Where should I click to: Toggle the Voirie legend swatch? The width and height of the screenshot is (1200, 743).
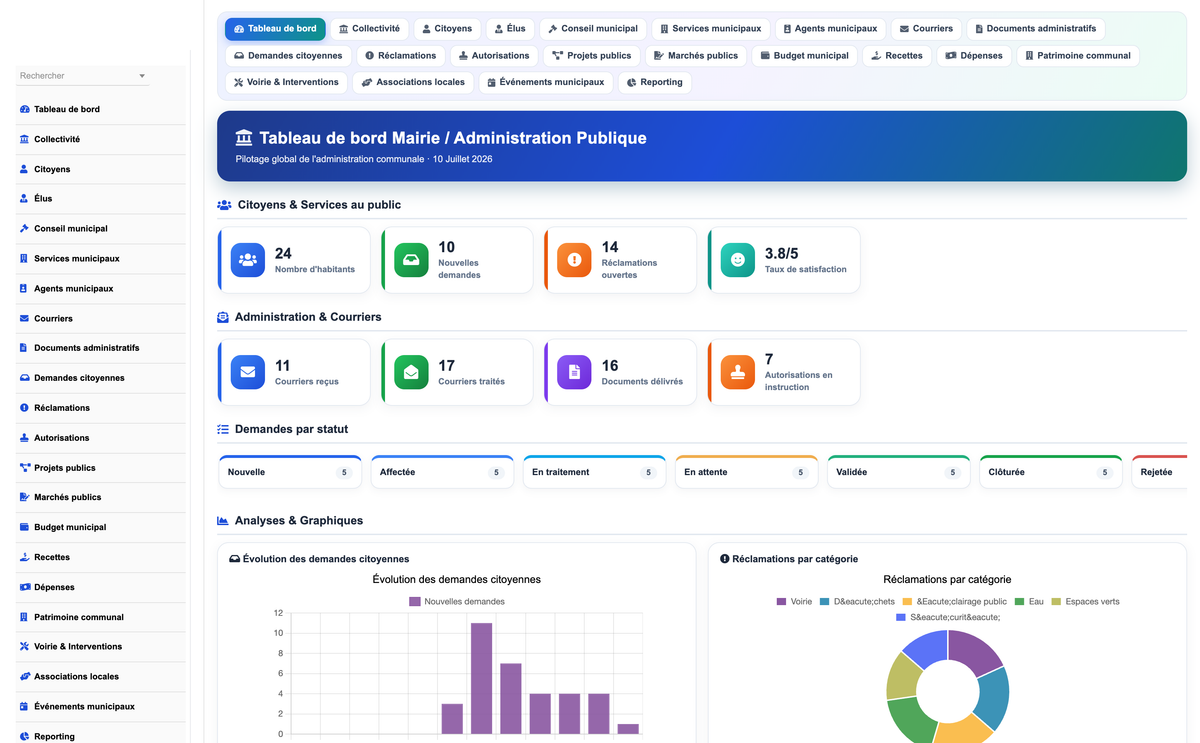(781, 602)
